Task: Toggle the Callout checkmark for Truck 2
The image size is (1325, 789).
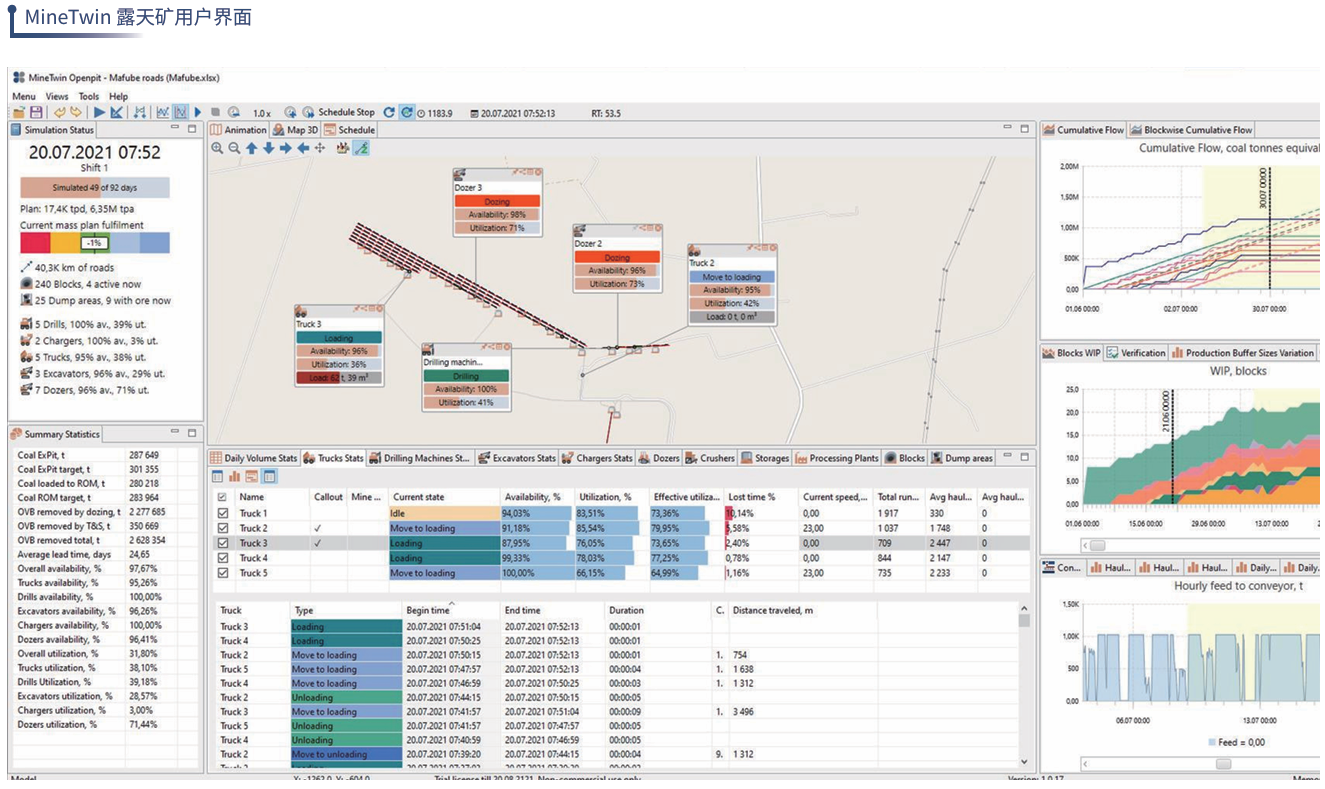Action: [x=318, y=528]
